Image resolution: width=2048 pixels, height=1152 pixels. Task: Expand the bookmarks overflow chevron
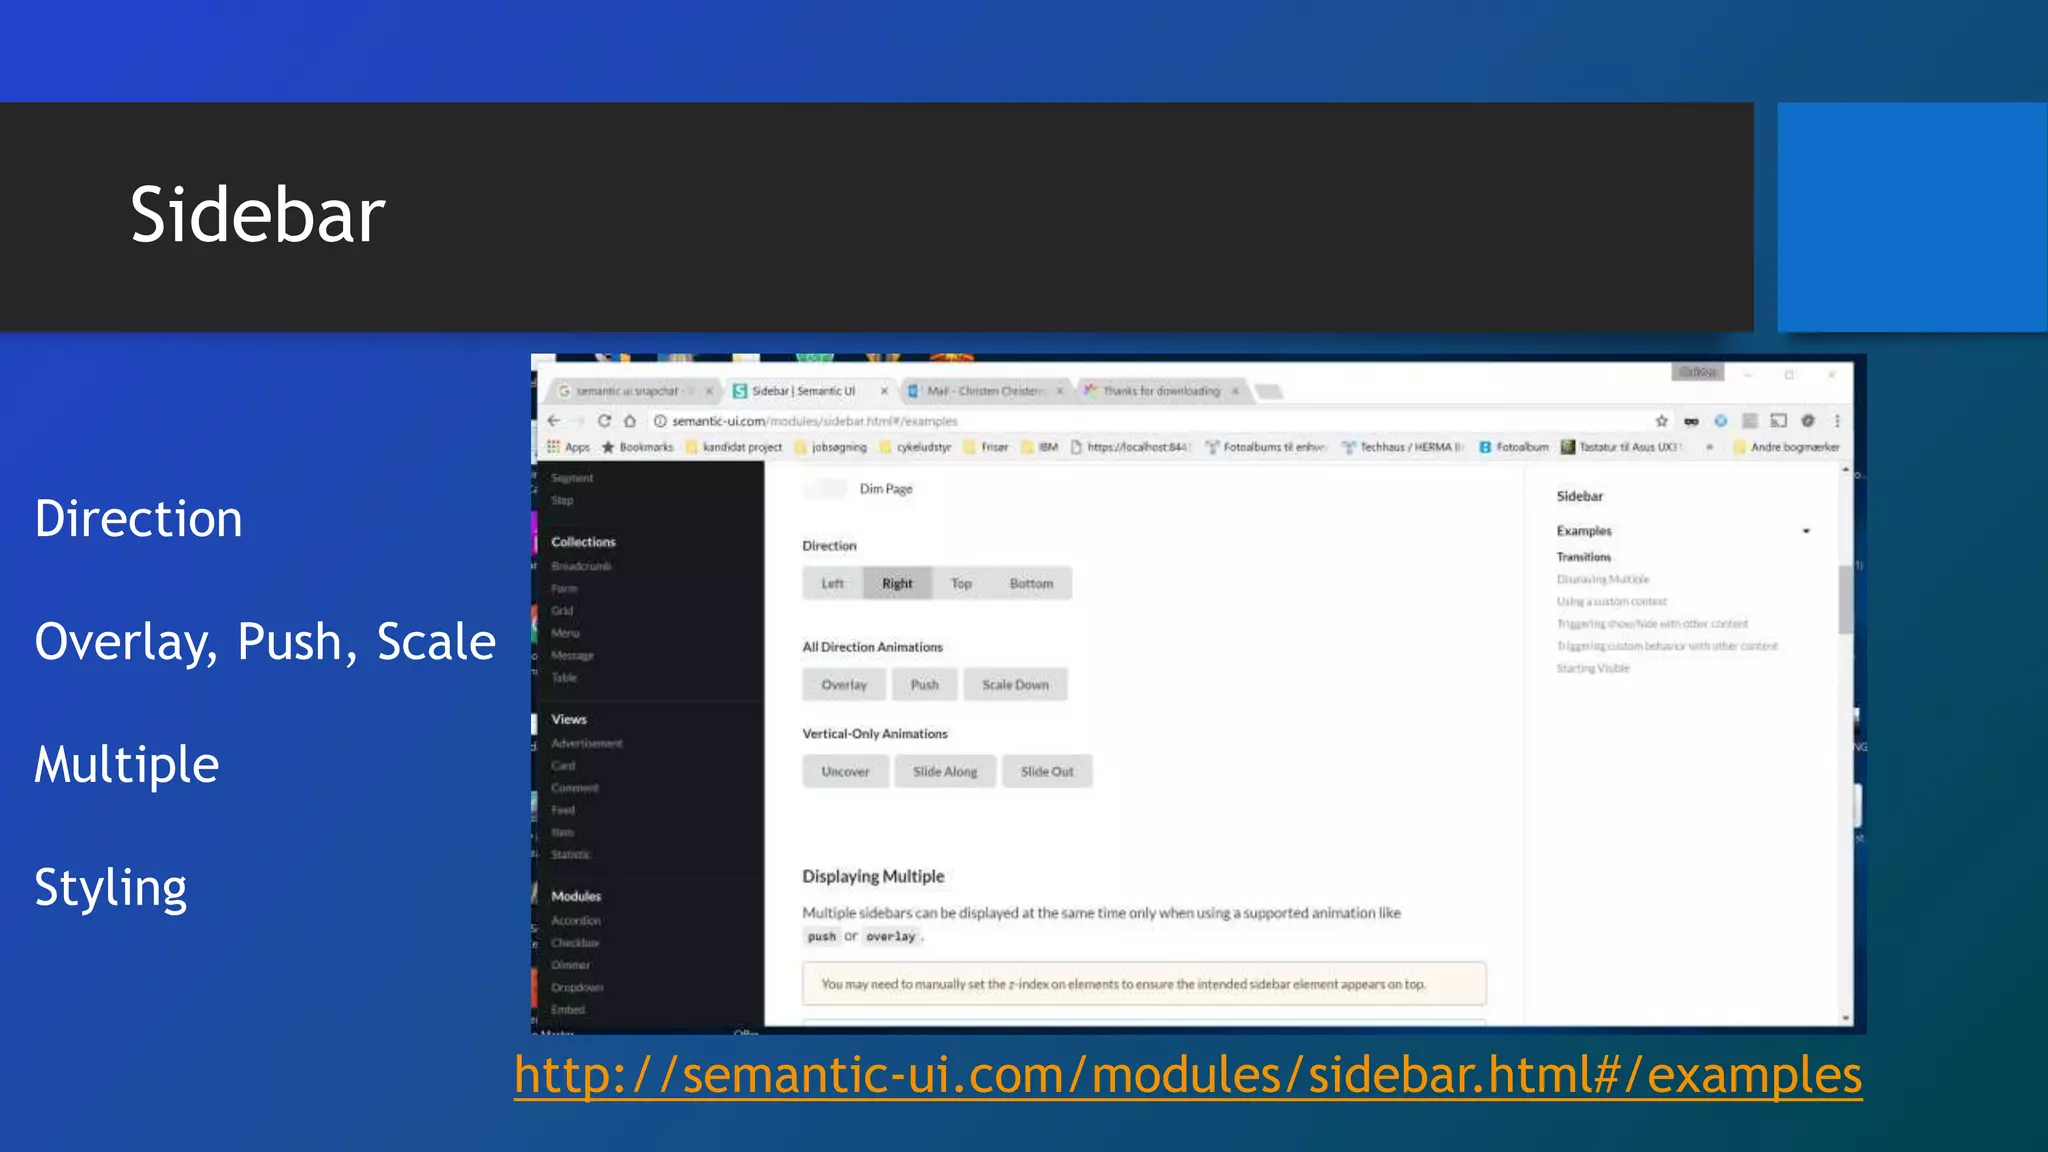point(1709,447)
